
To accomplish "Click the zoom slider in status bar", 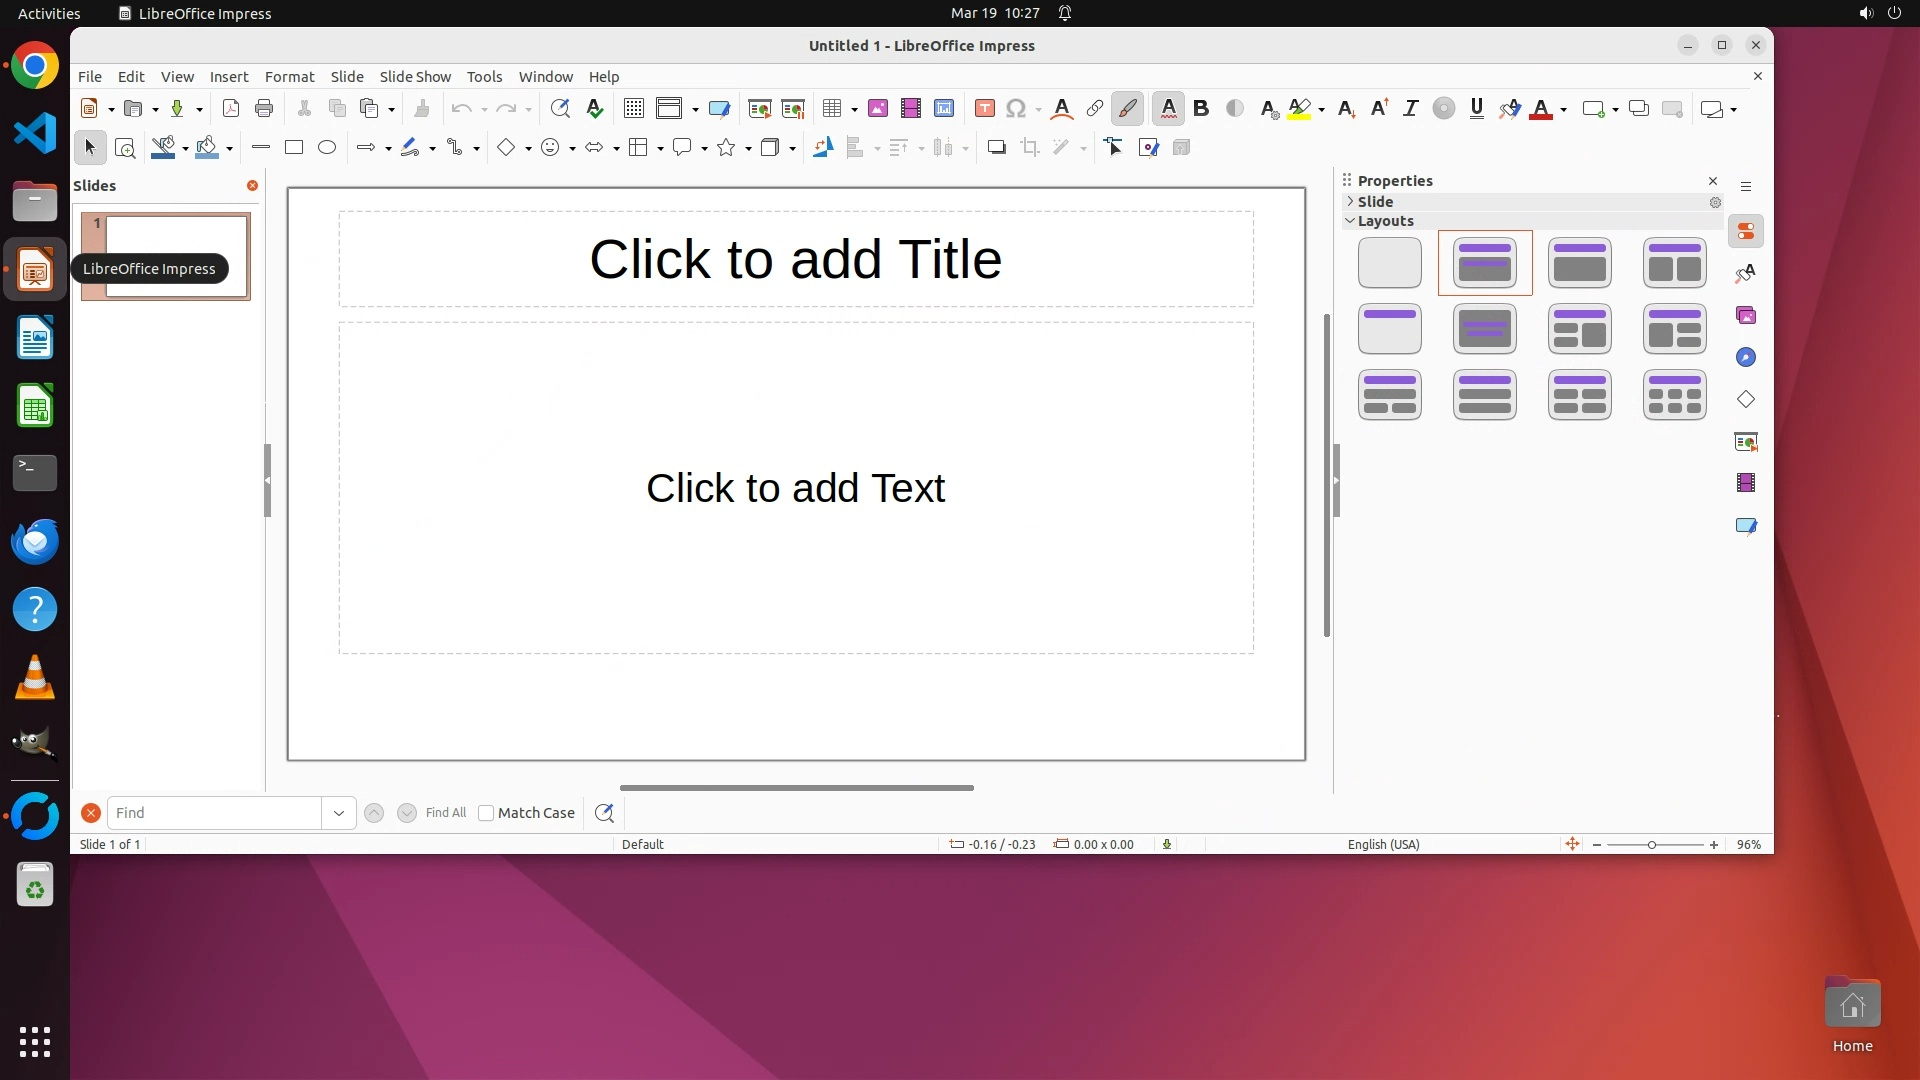I will point(1652,845).
